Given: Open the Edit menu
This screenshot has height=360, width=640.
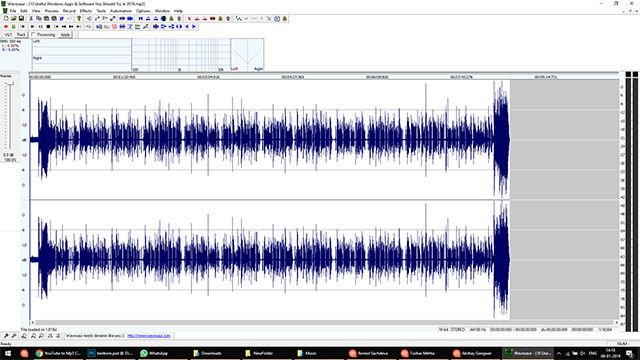Looking at the screenshot, I should (x=24, y=11).
